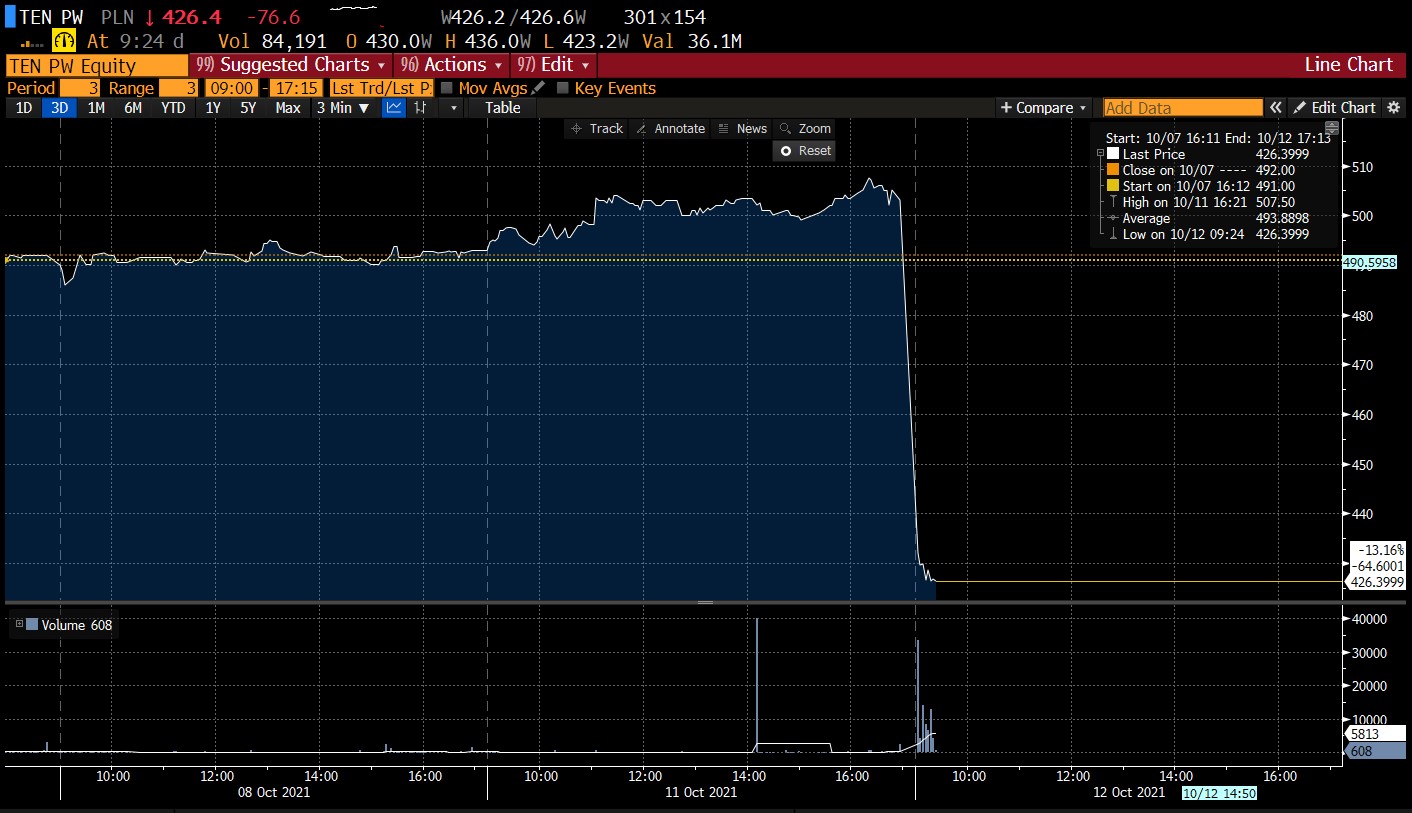
Task: Open the Edit dropdown menu
Action: (x=553, y=65)
